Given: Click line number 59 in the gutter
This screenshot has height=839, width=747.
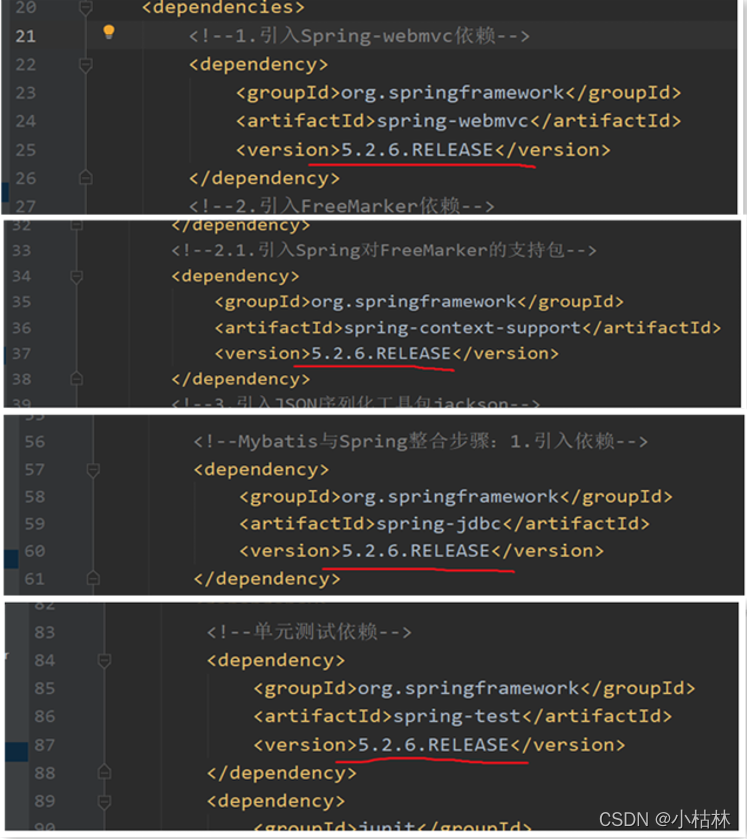Looking at the screenshot, I should point(35,523).
